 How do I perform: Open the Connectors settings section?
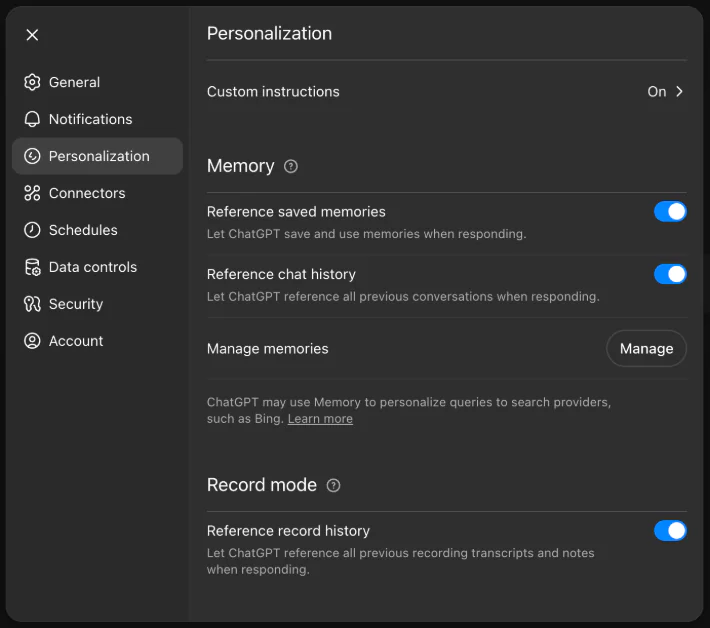[87, 193]
